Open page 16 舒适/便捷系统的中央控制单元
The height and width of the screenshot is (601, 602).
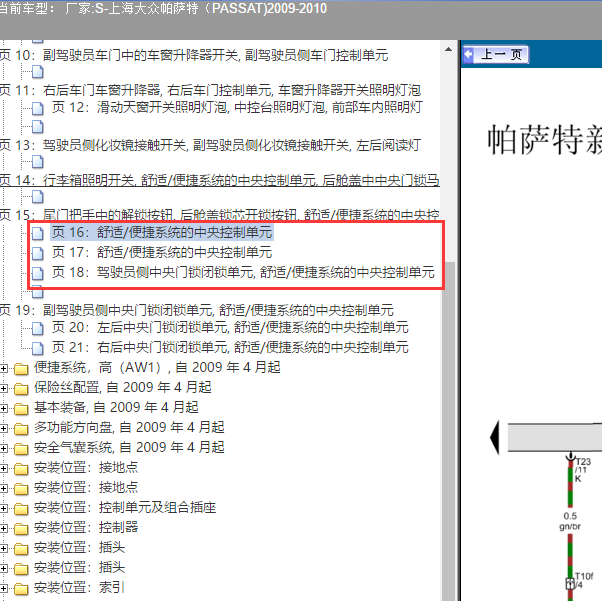162,232
